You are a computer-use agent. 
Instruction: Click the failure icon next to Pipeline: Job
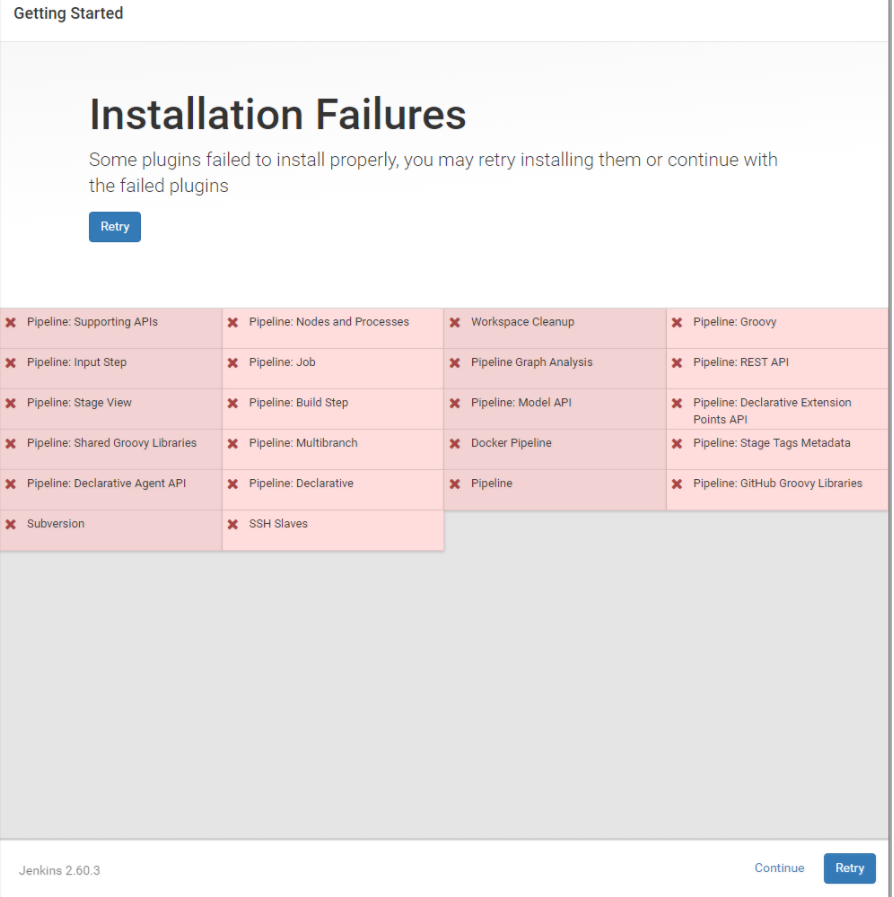tap(232, 362)
